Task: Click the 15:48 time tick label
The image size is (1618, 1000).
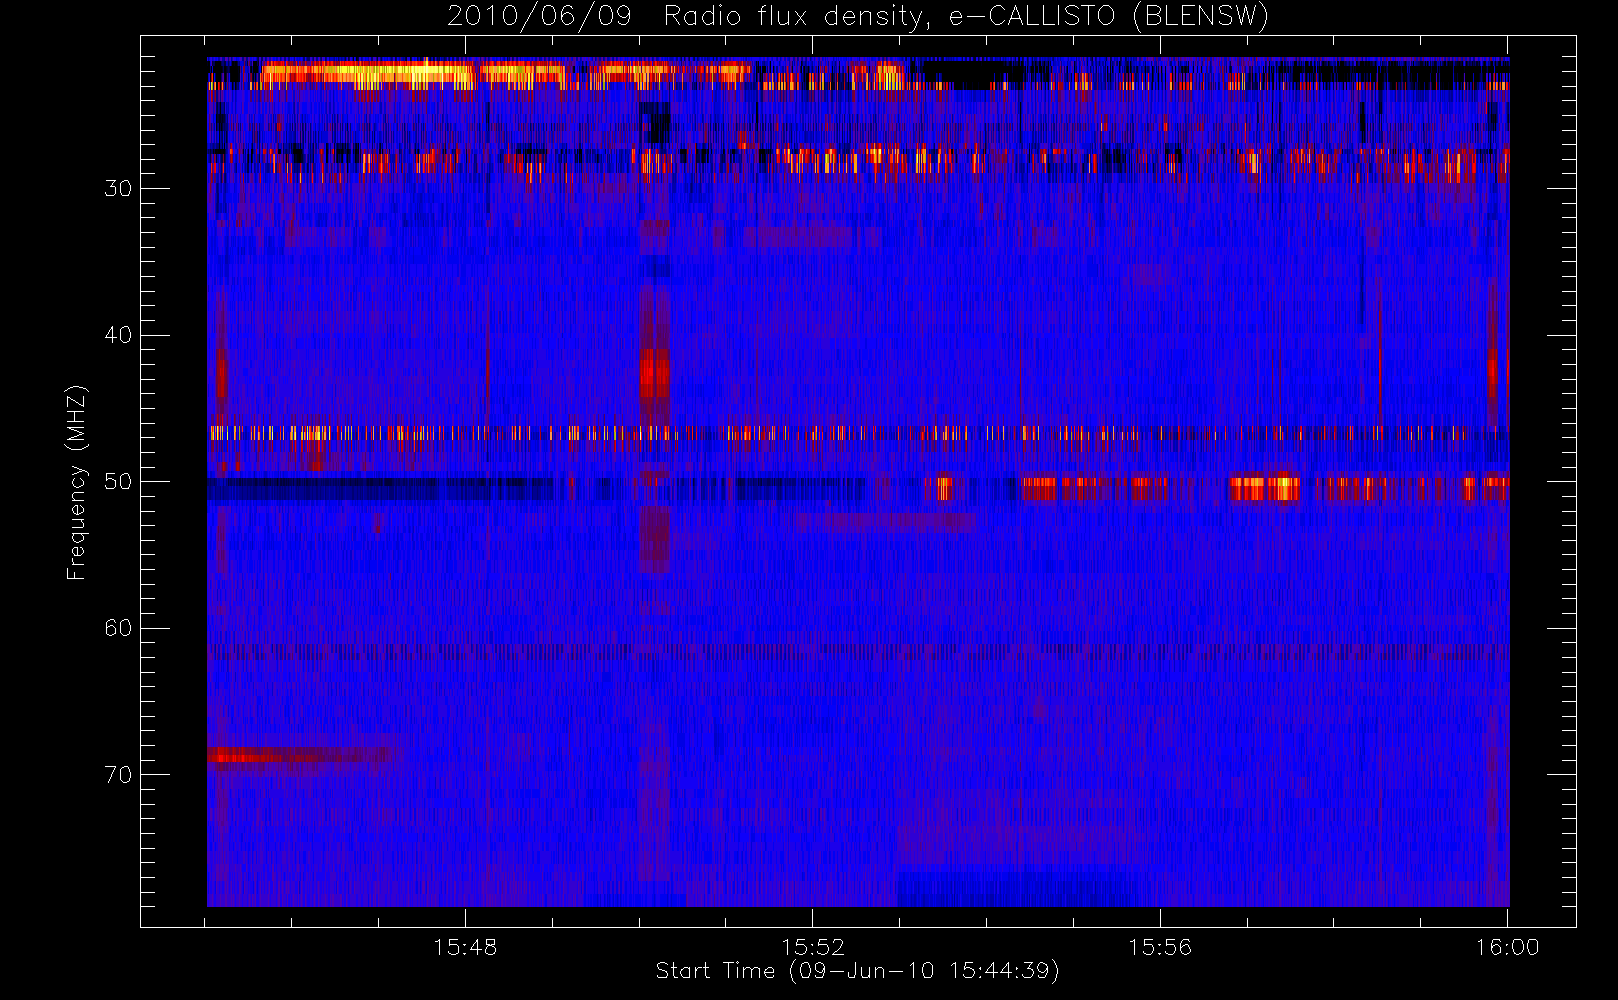Action: pos(465,947)
